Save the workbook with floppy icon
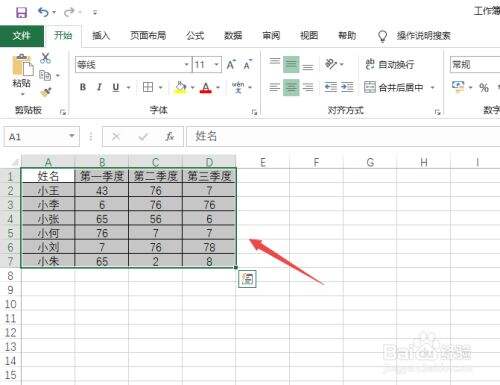 click(22, 13)
